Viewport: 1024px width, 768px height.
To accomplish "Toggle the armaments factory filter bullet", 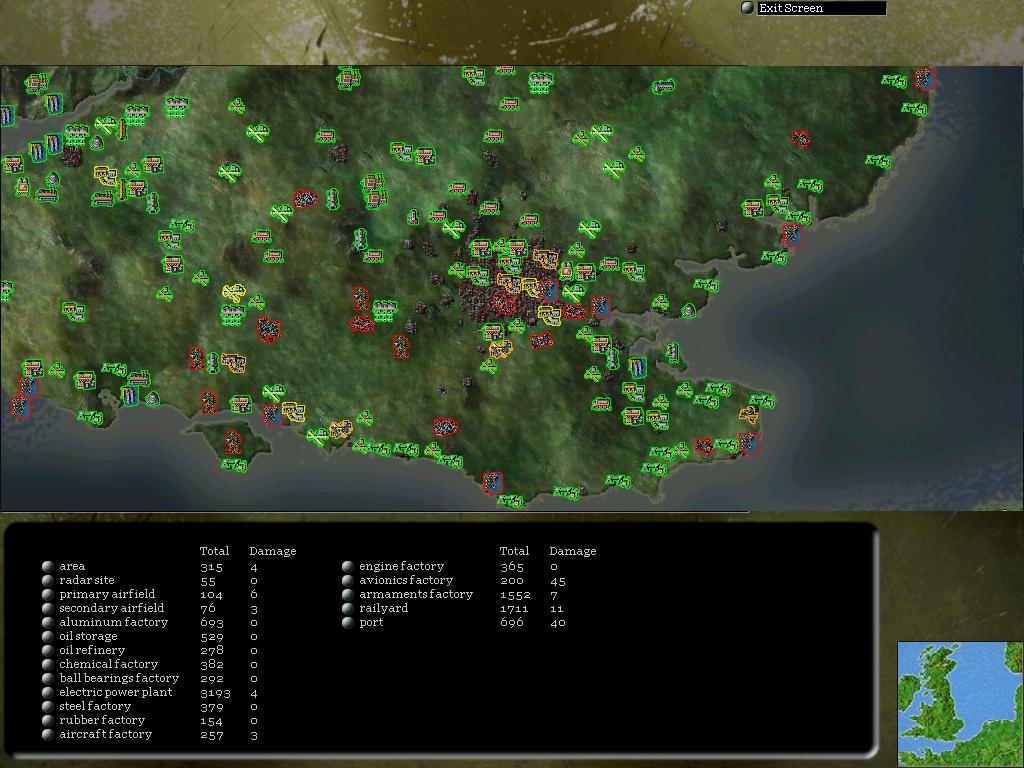I will [347, 594].
